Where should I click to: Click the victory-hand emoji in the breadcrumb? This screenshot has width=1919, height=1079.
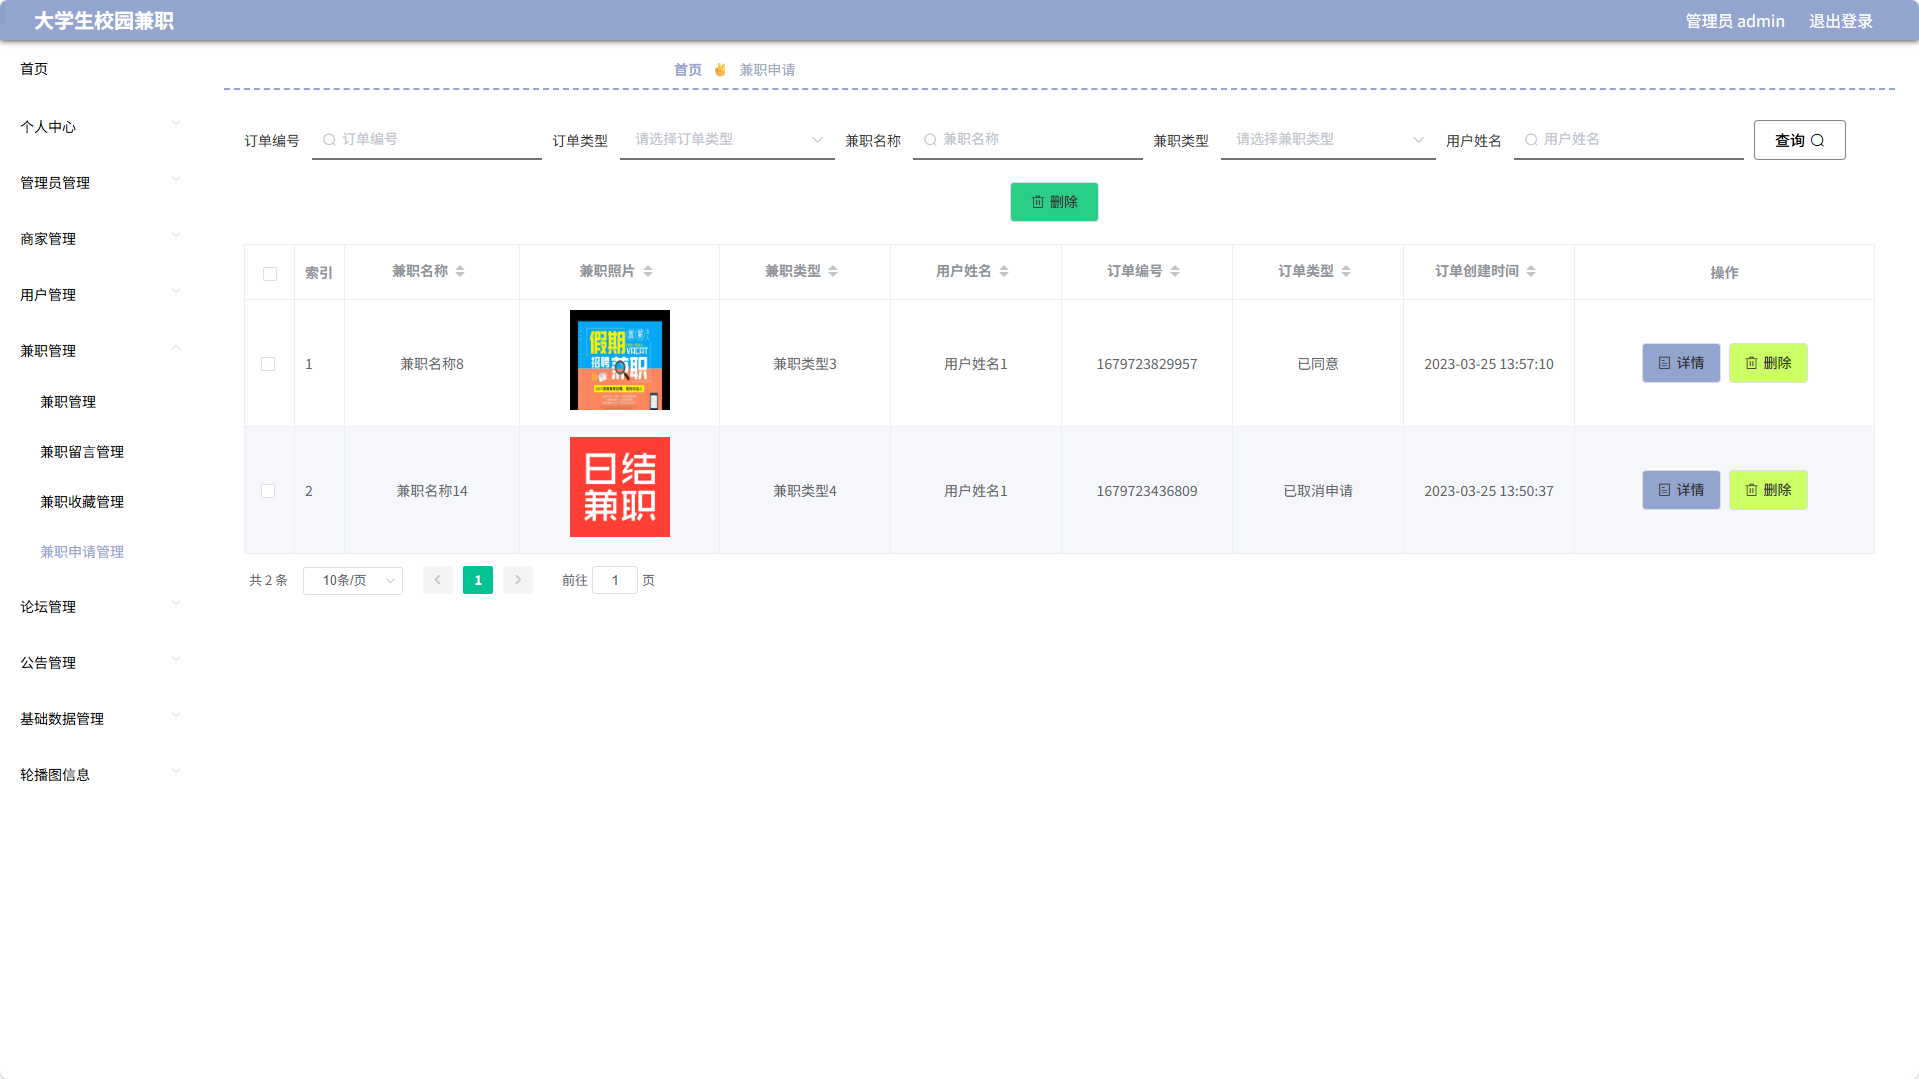coord(721,69)
